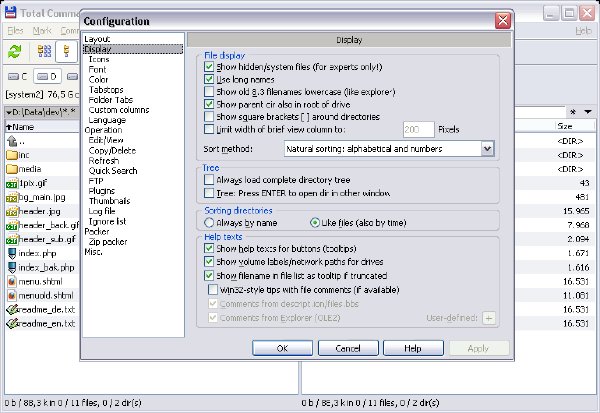
Task: Click the menu.shtml file icon
Action: 12,282
